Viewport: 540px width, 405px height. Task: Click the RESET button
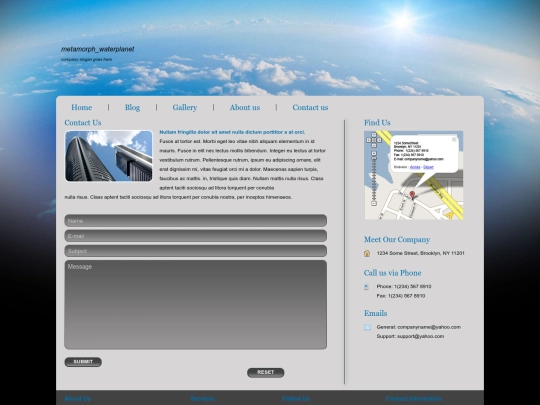tap(266, 373)
